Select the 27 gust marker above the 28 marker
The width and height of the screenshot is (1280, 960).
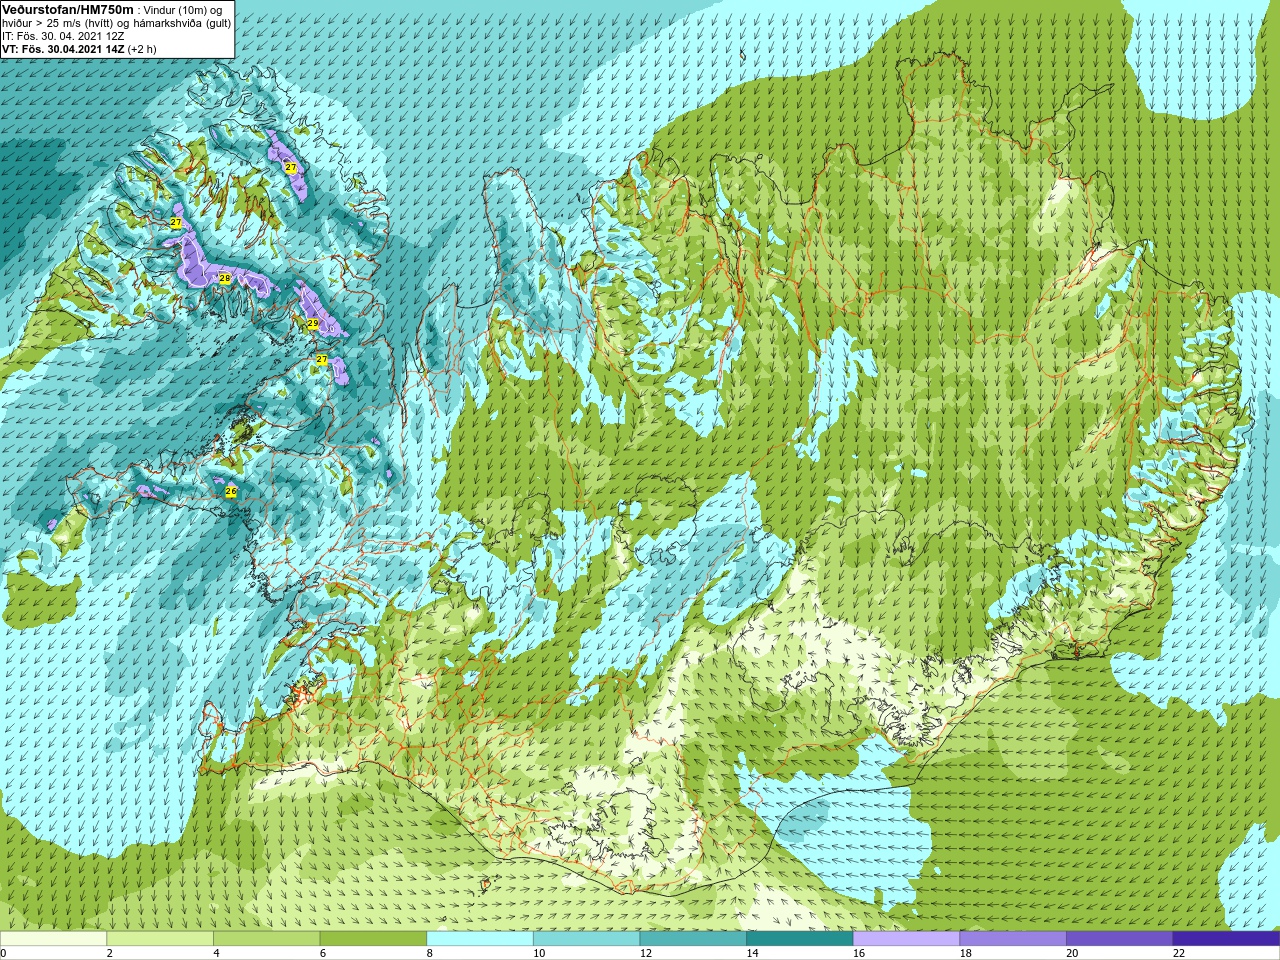(176, 222)
